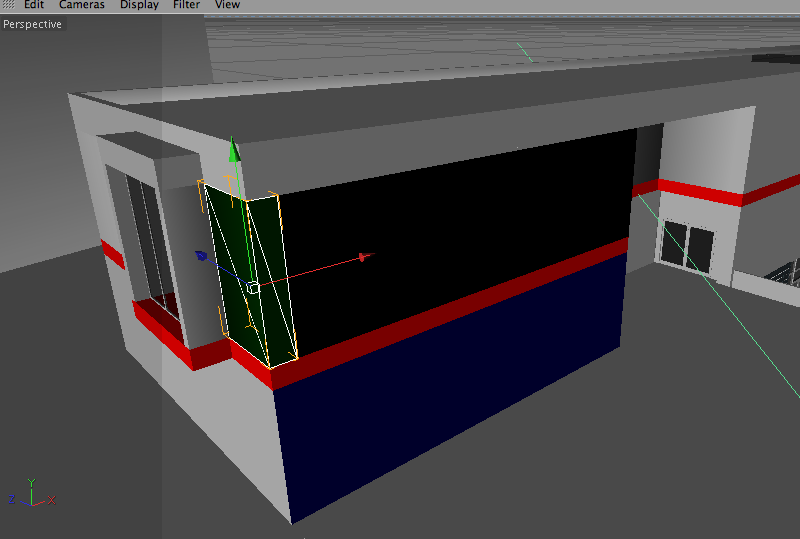Click the axis gizmo center origin square
Screen dimensions: 800x539
(253, 288)
